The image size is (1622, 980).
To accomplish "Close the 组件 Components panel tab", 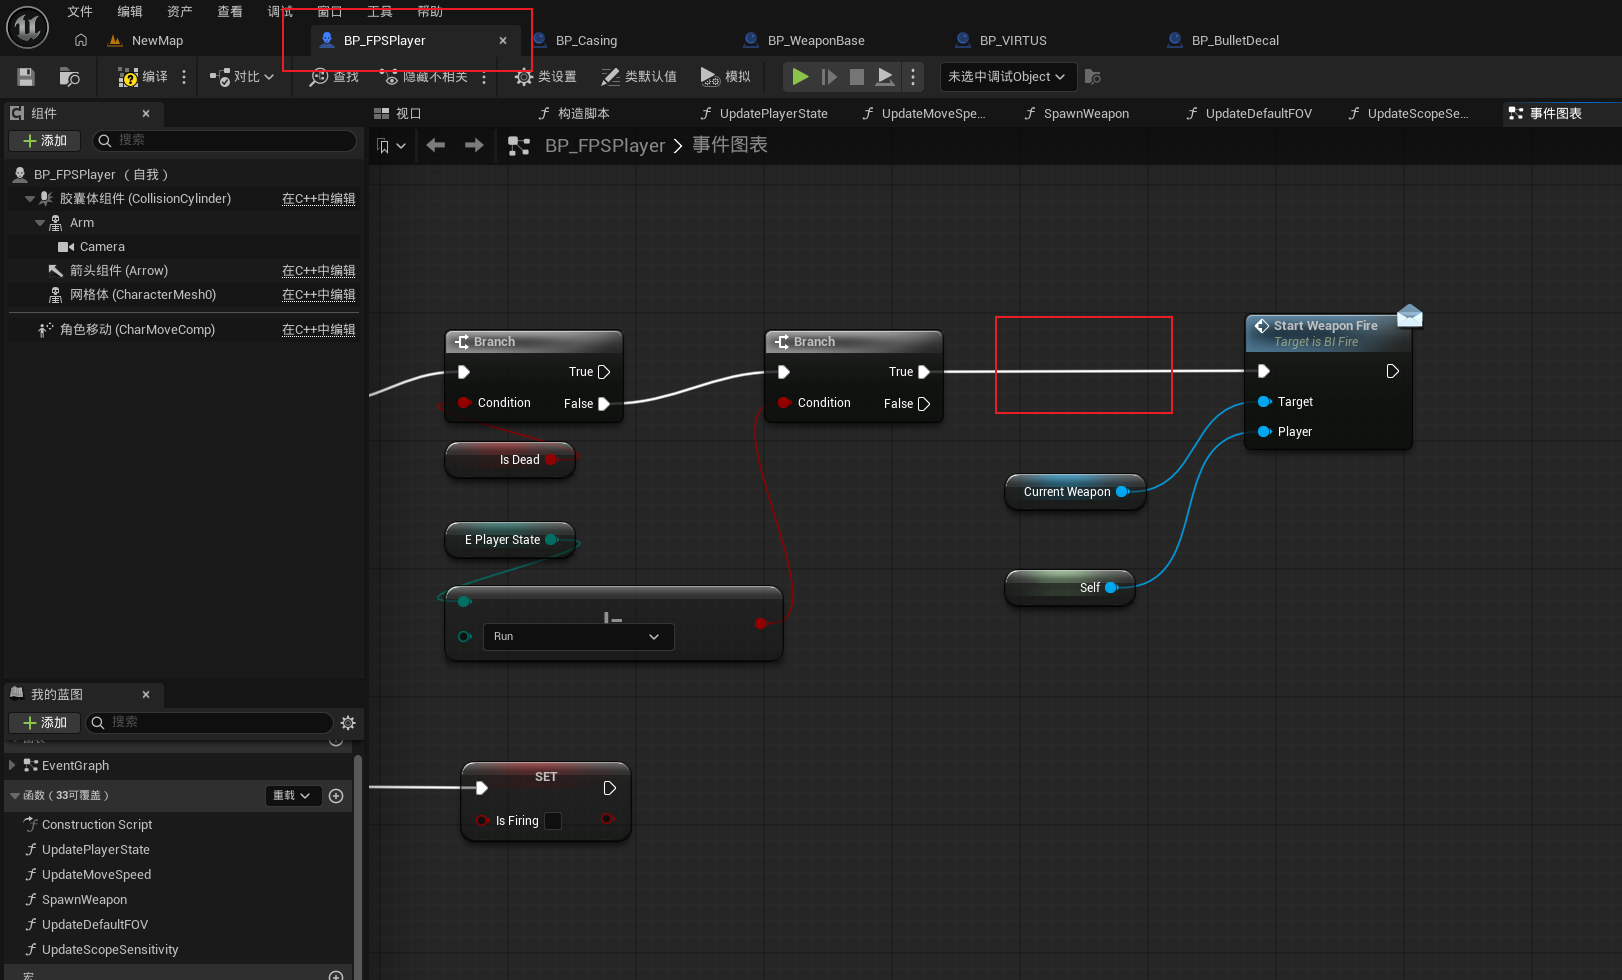I will pyautogui.click(x=146, y=114).
